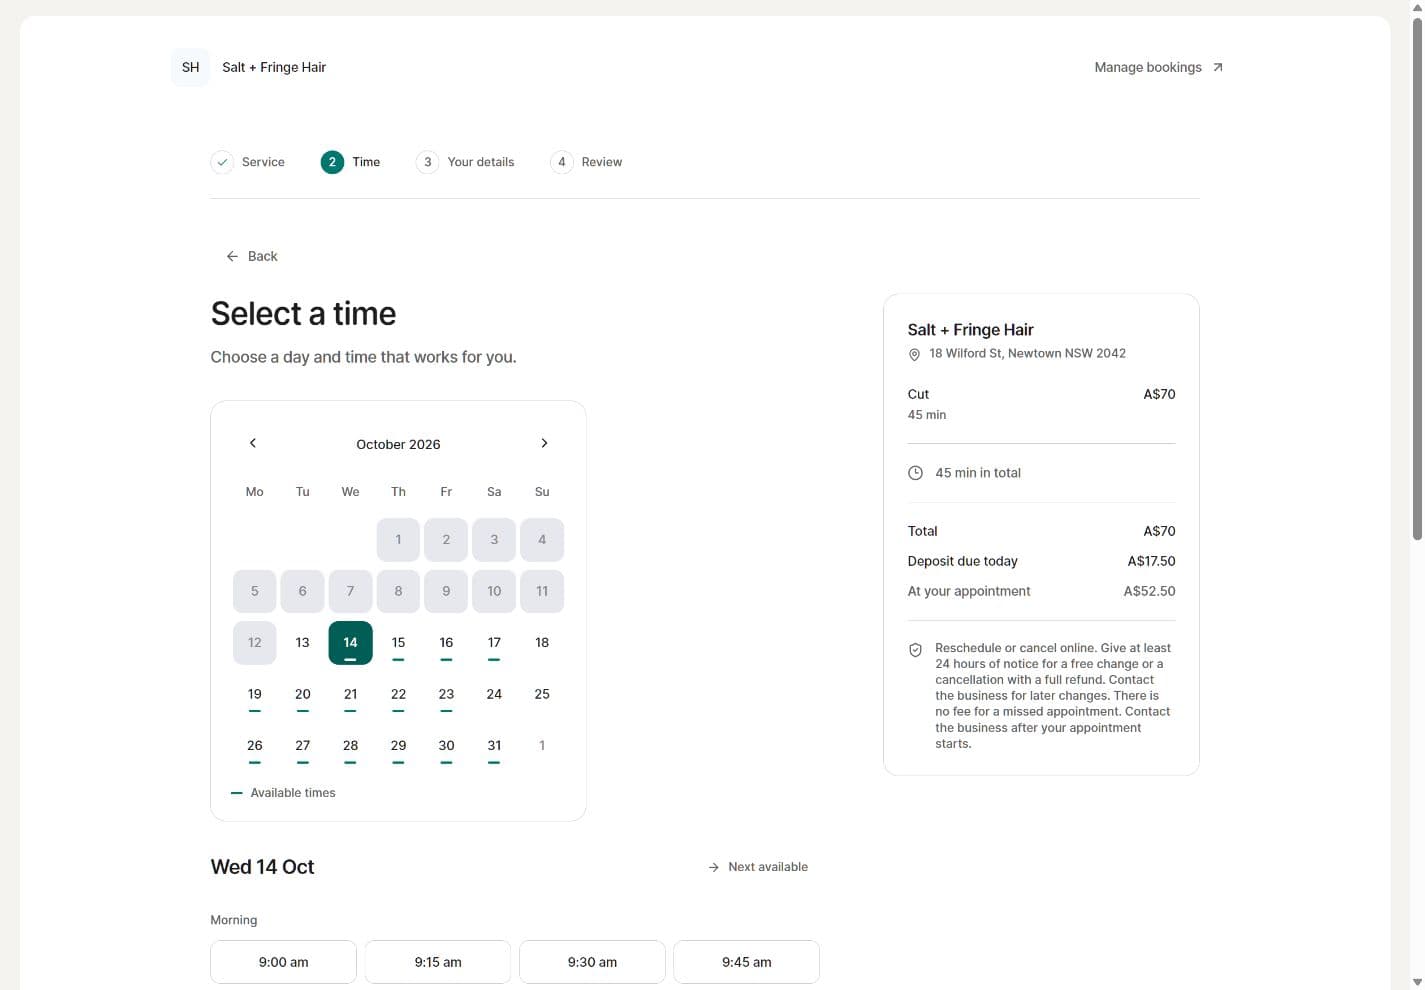
Task: Book the 9:15 am slot
Action: (x=438, y=962)
